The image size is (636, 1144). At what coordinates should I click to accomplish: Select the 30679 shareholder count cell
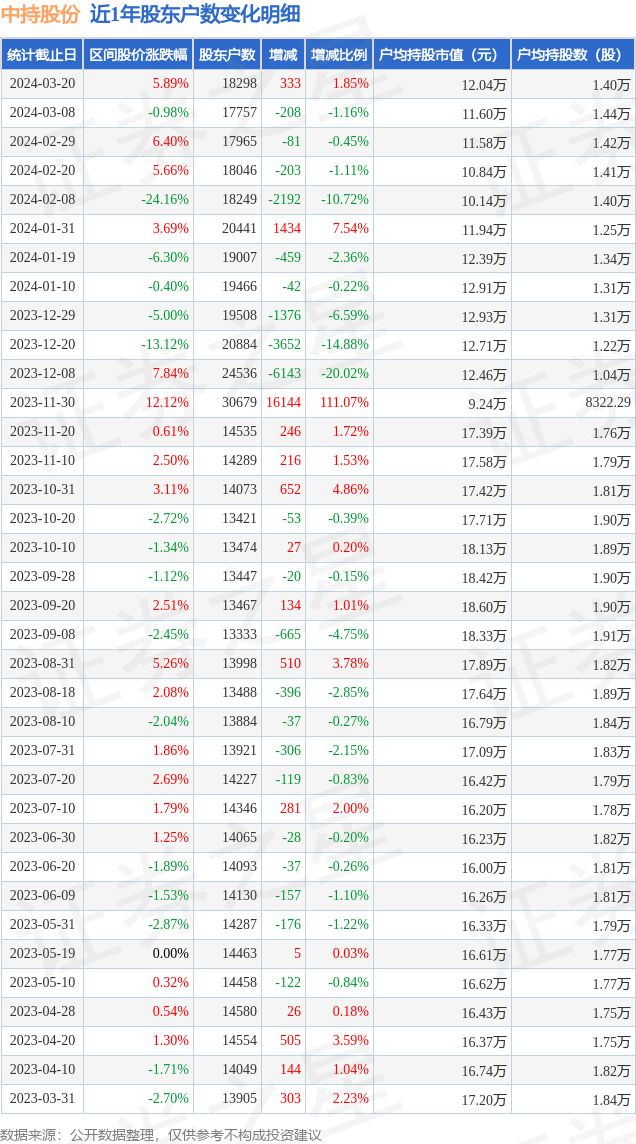click(240, 403)
